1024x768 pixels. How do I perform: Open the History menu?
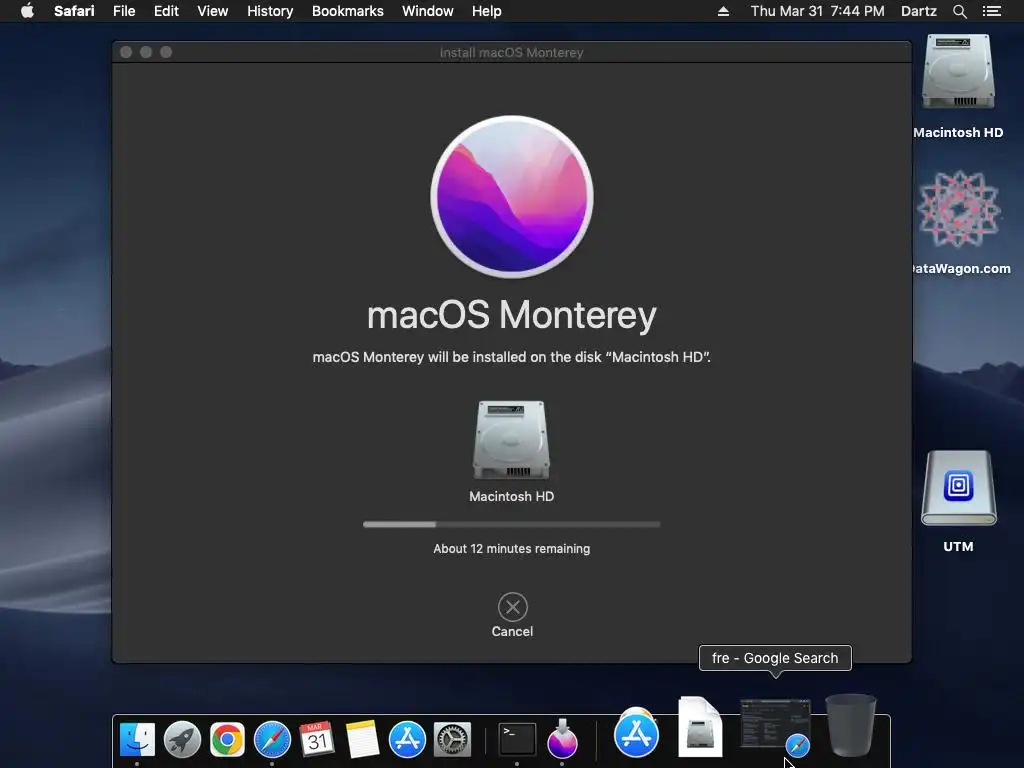point(270,11)
